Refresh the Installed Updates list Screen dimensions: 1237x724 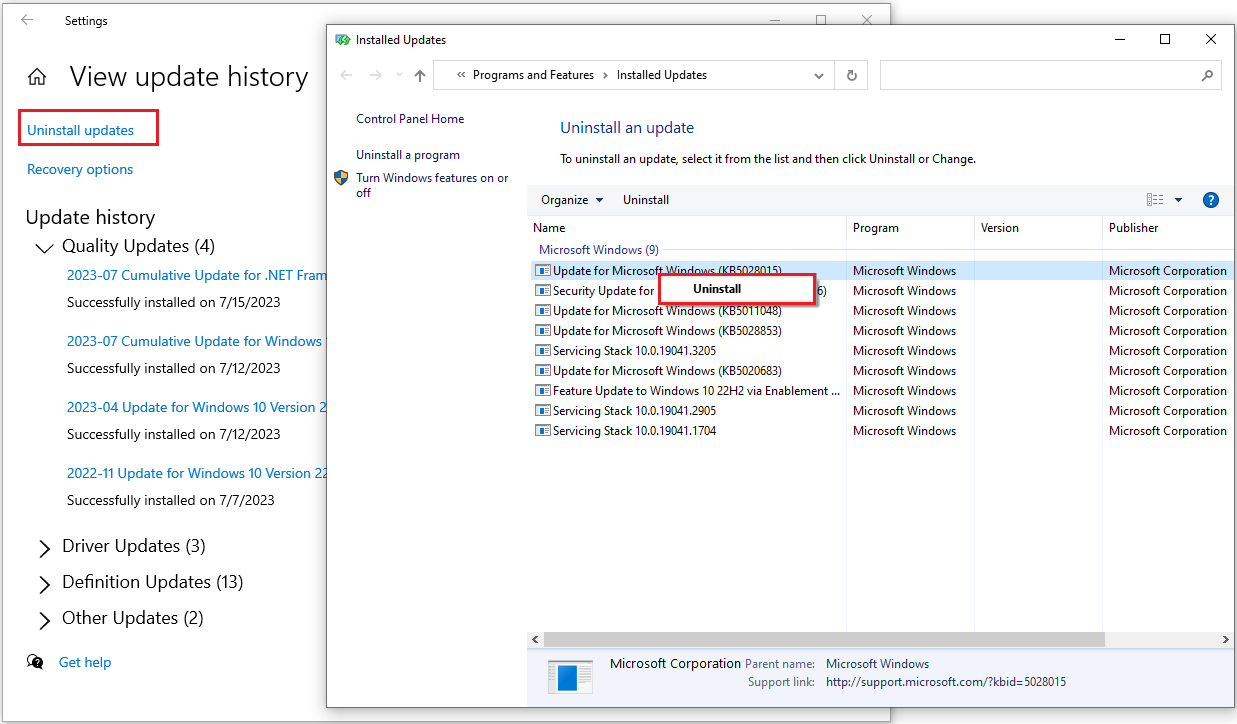coord(852,75)
